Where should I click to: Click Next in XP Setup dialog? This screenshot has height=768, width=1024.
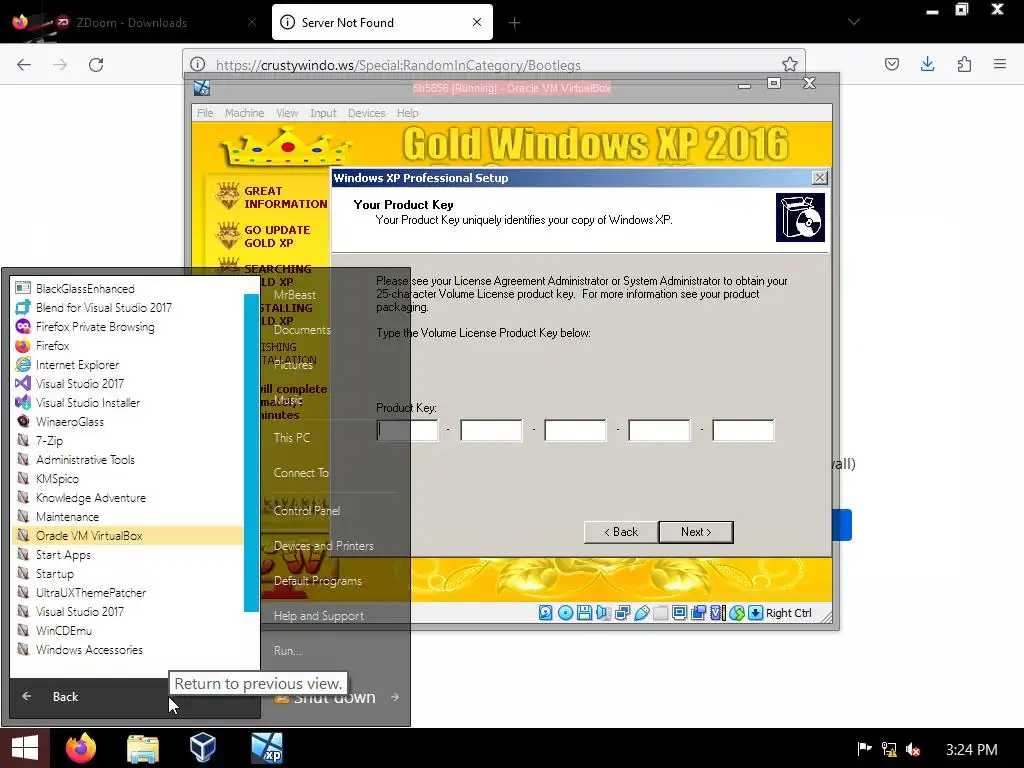coord(696,532)
